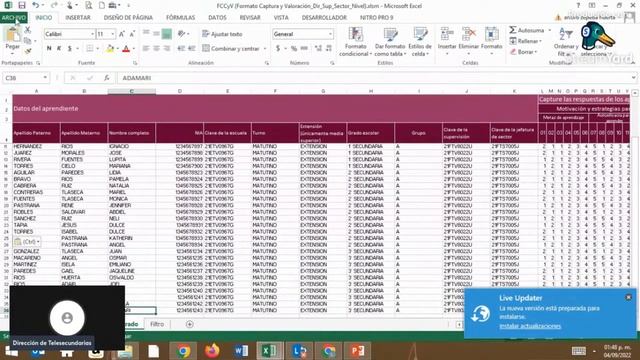Decrease font size with the smaller A
The image size is (640, 360).
coord(132,34)
